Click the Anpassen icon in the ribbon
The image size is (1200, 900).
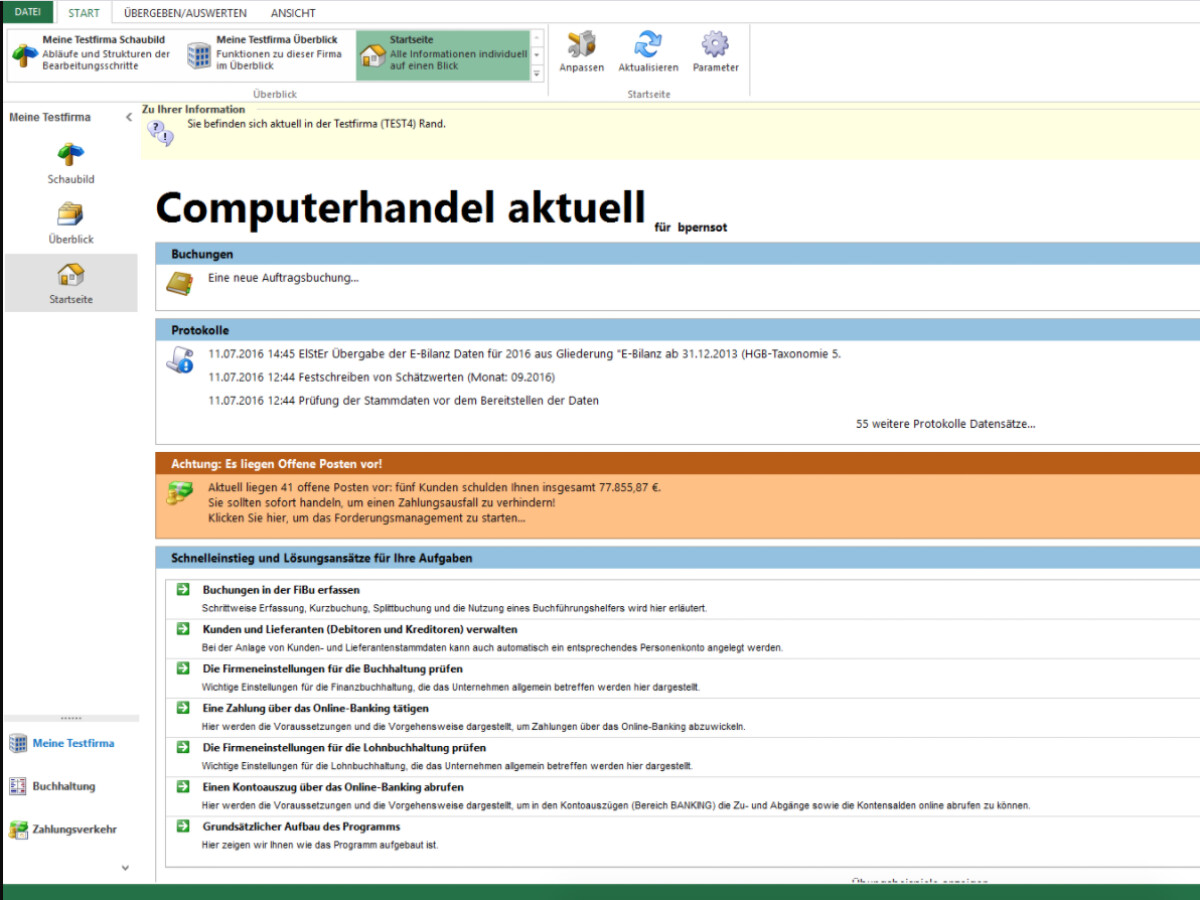pyautogui.click(x=581, y=46)
